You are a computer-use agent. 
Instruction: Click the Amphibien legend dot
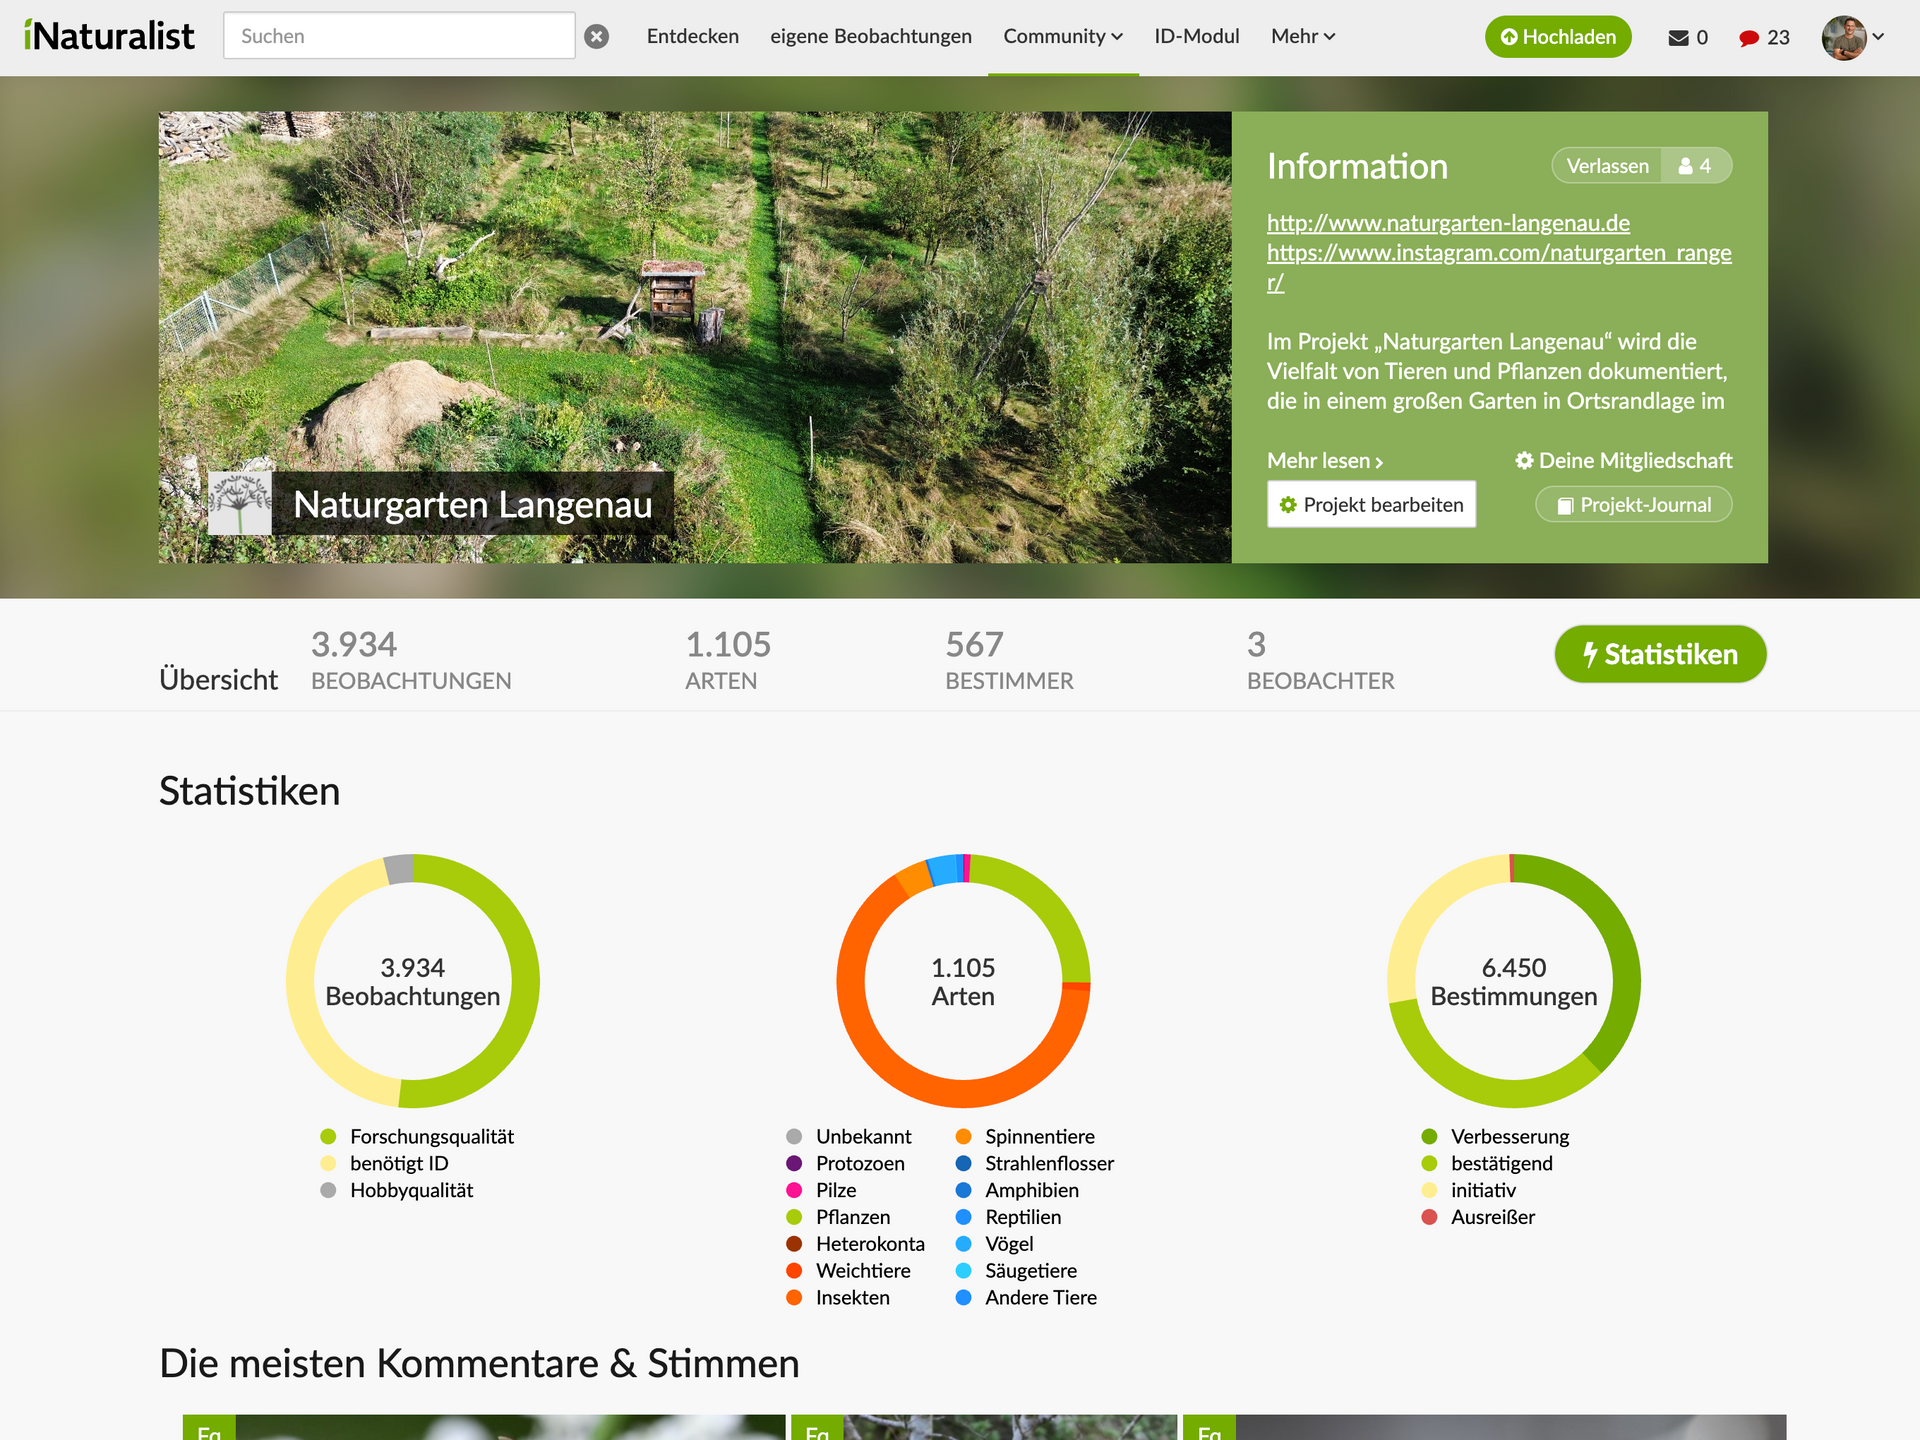pos(963,1191)
